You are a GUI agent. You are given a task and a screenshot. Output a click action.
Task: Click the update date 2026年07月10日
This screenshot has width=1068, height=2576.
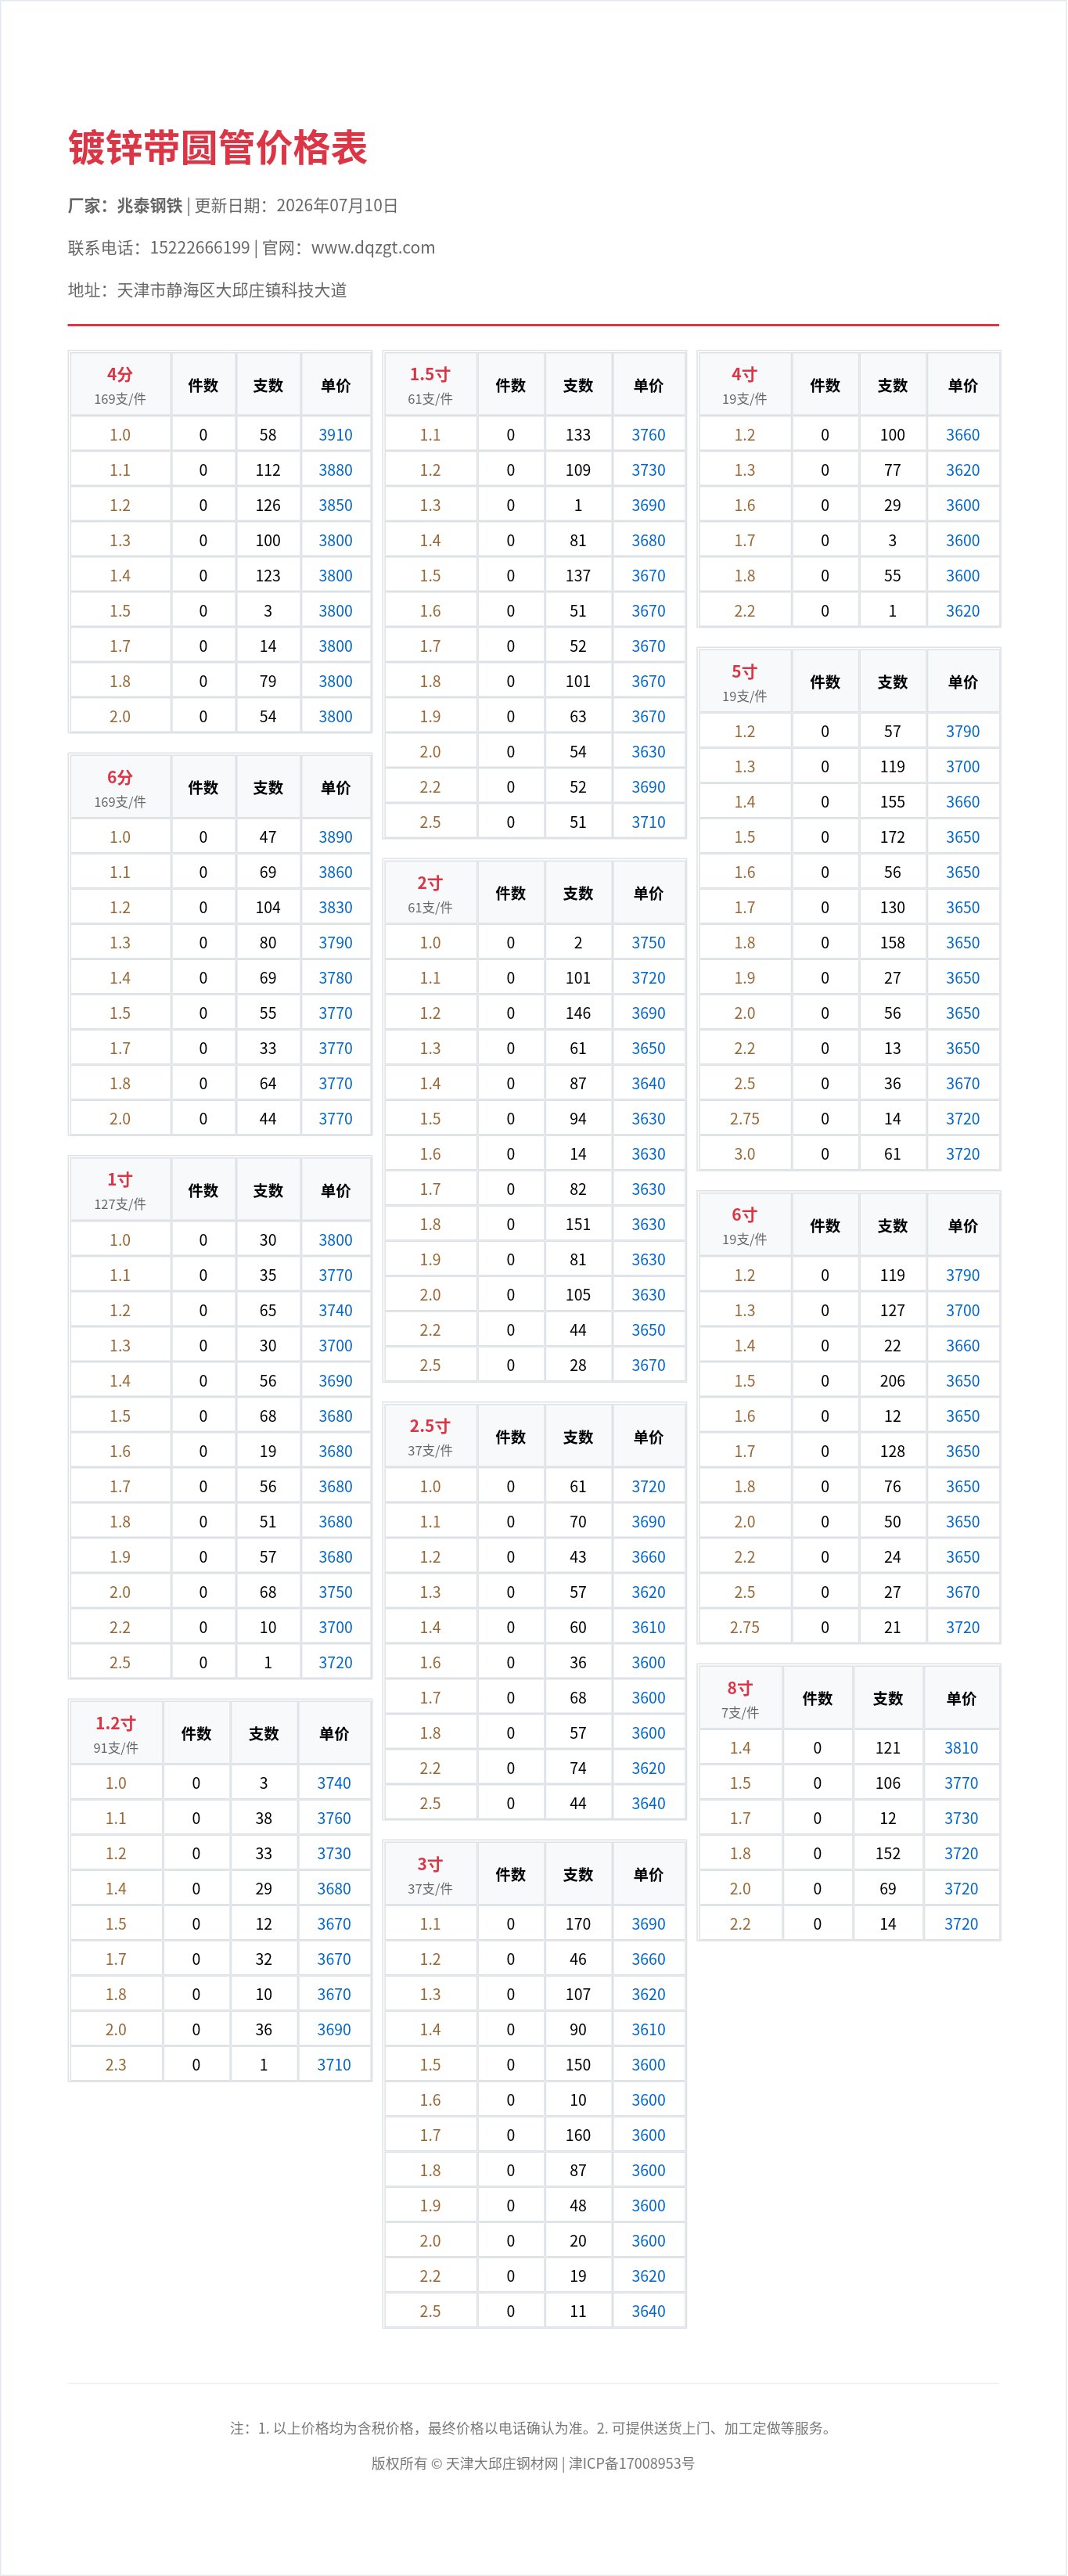337,206
